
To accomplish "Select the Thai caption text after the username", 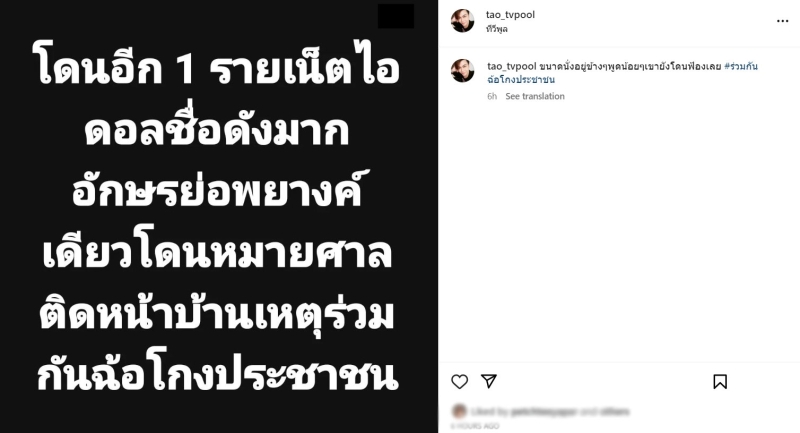I will click(x=630, y=66).
